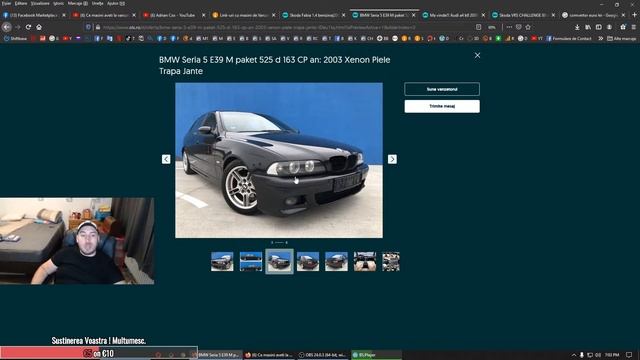Select the first car thumbnail
The image size is (640, 360).
(x=222, y=262)
